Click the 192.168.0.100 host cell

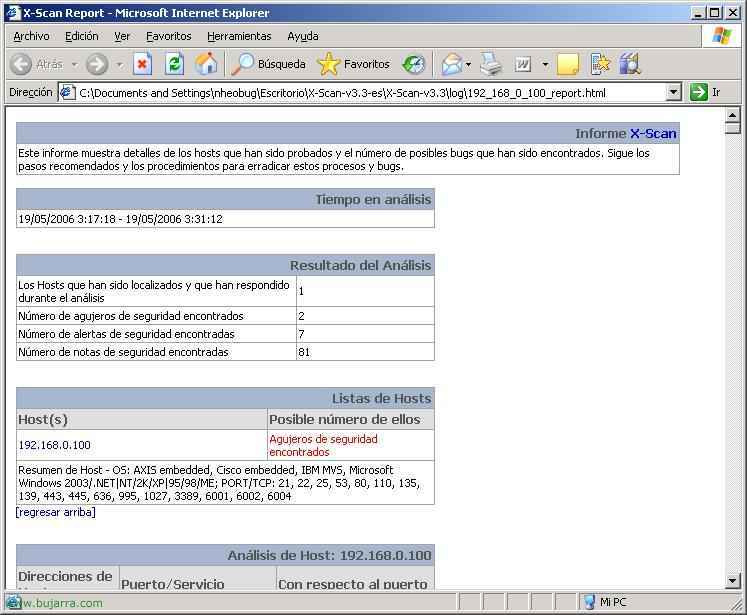(142, 445)
